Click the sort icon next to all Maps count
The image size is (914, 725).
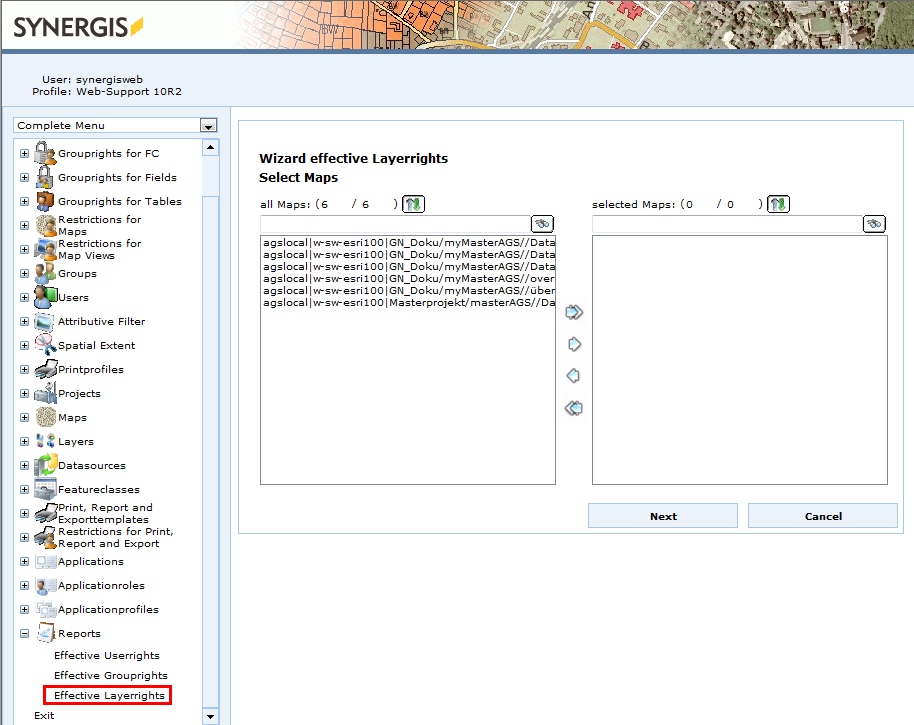pos(414,204)
